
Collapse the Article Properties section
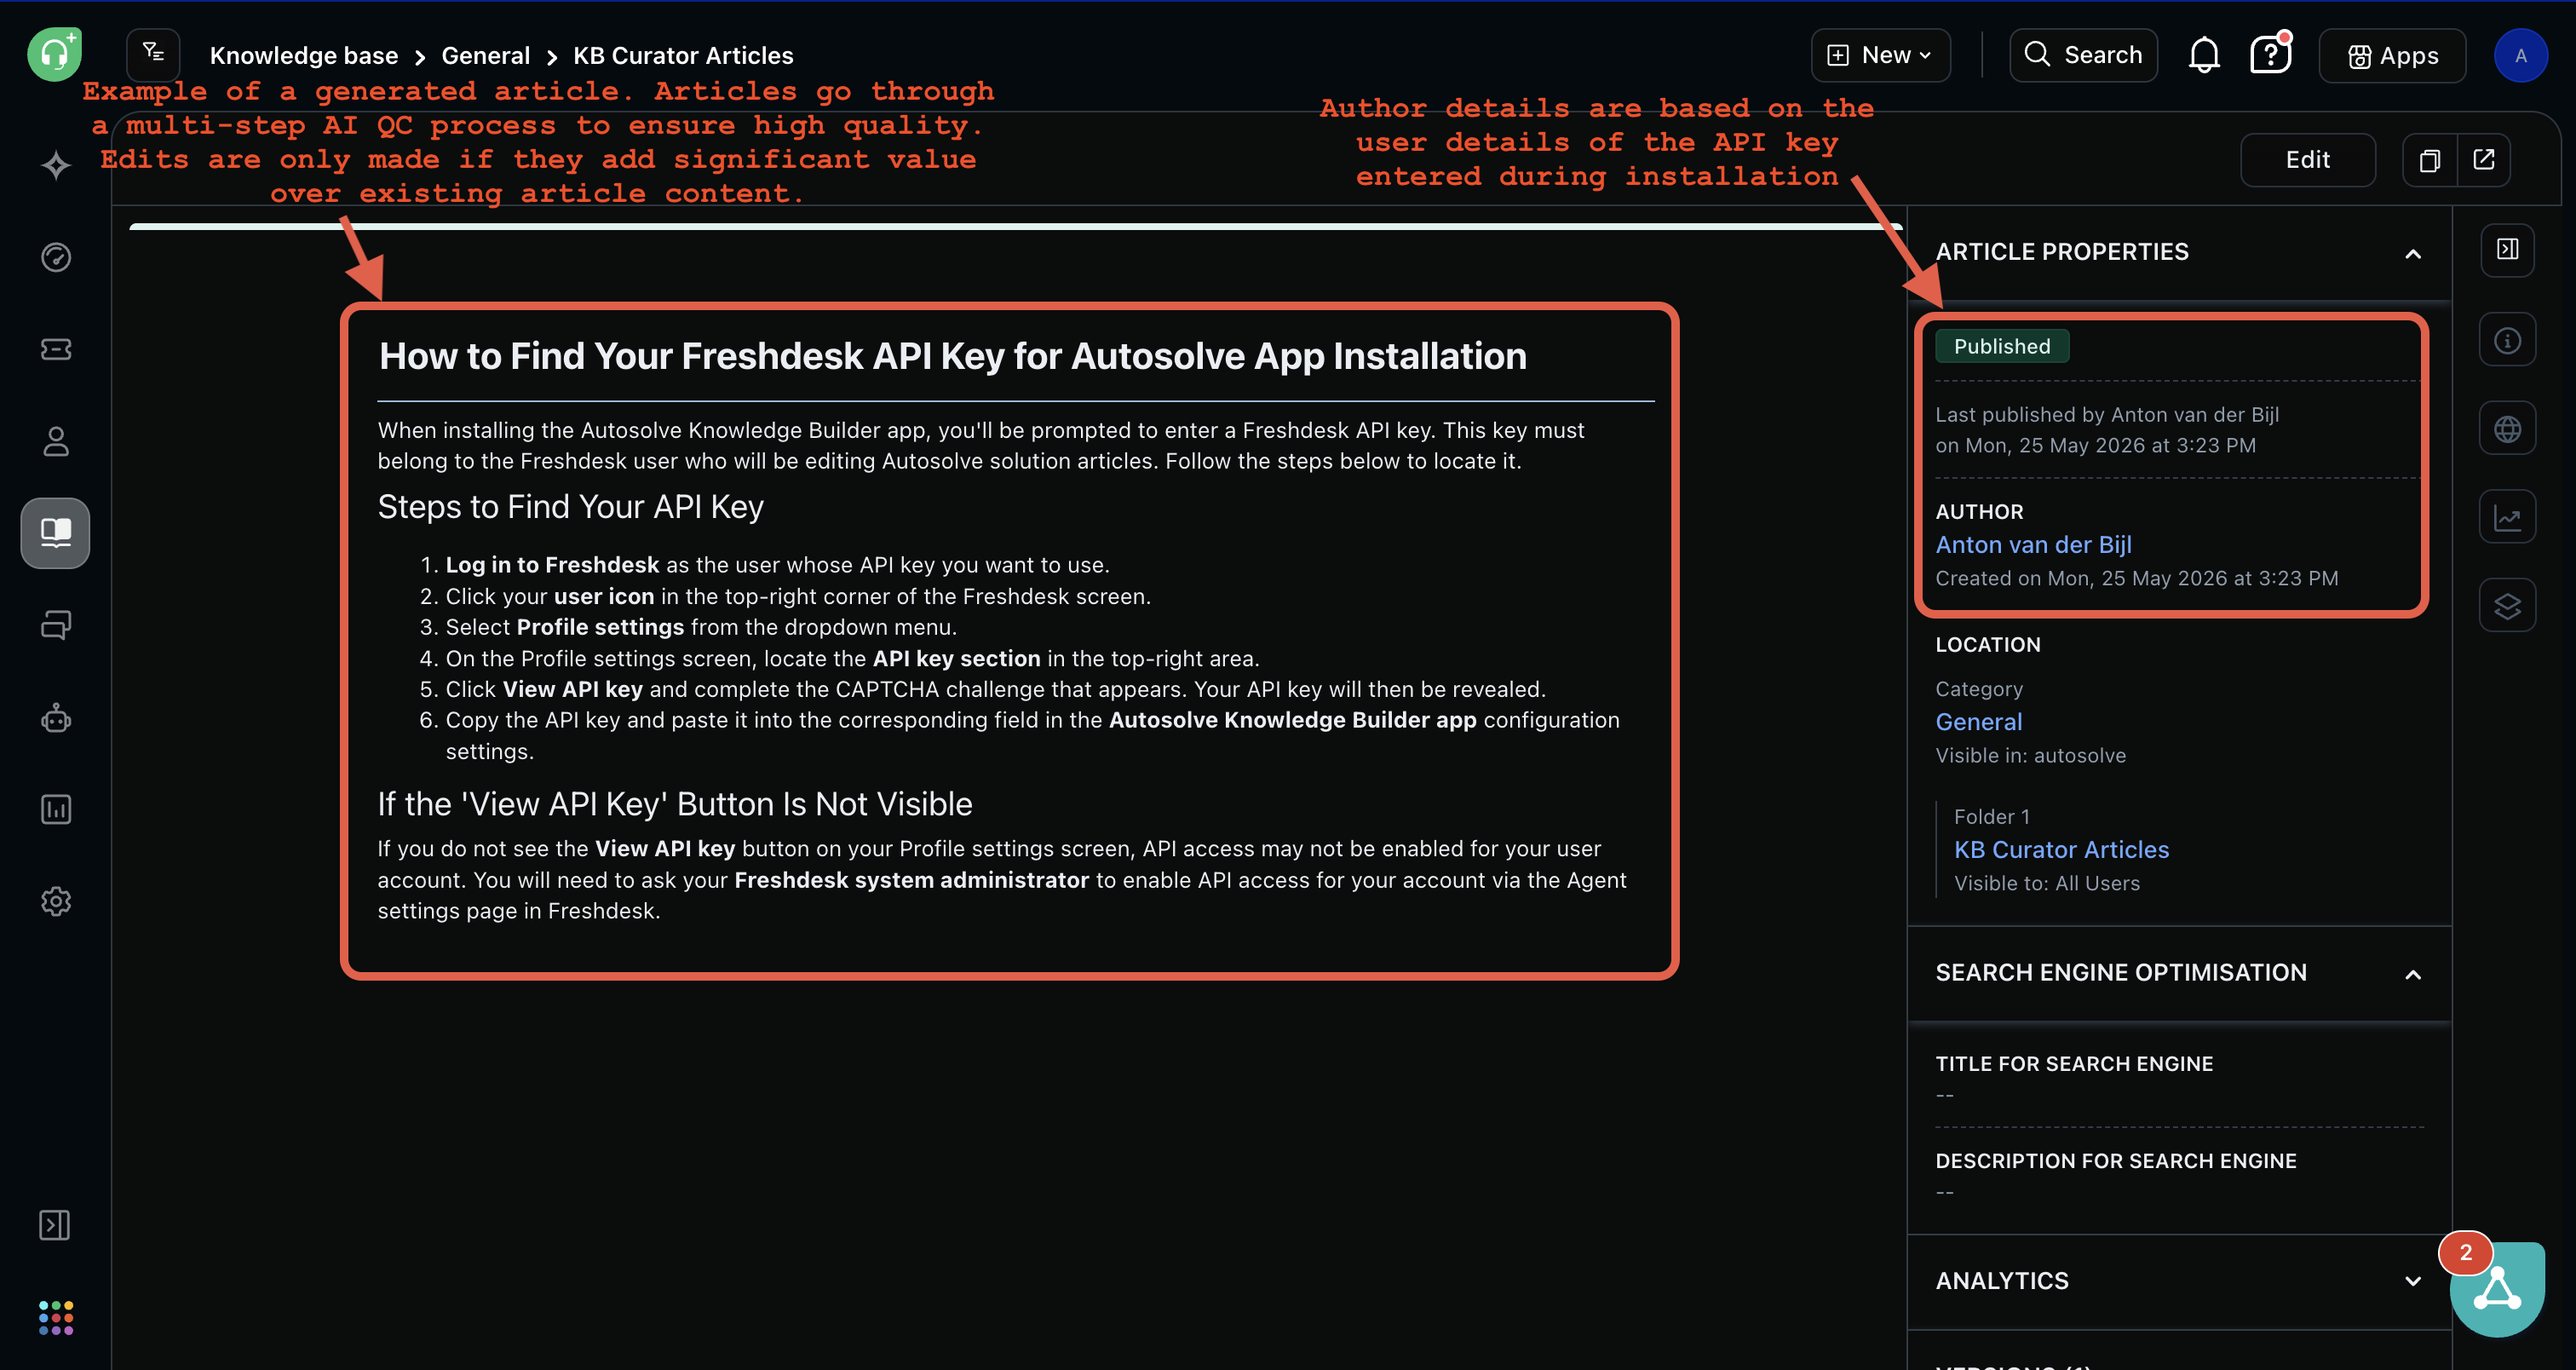click(2412, 254)
